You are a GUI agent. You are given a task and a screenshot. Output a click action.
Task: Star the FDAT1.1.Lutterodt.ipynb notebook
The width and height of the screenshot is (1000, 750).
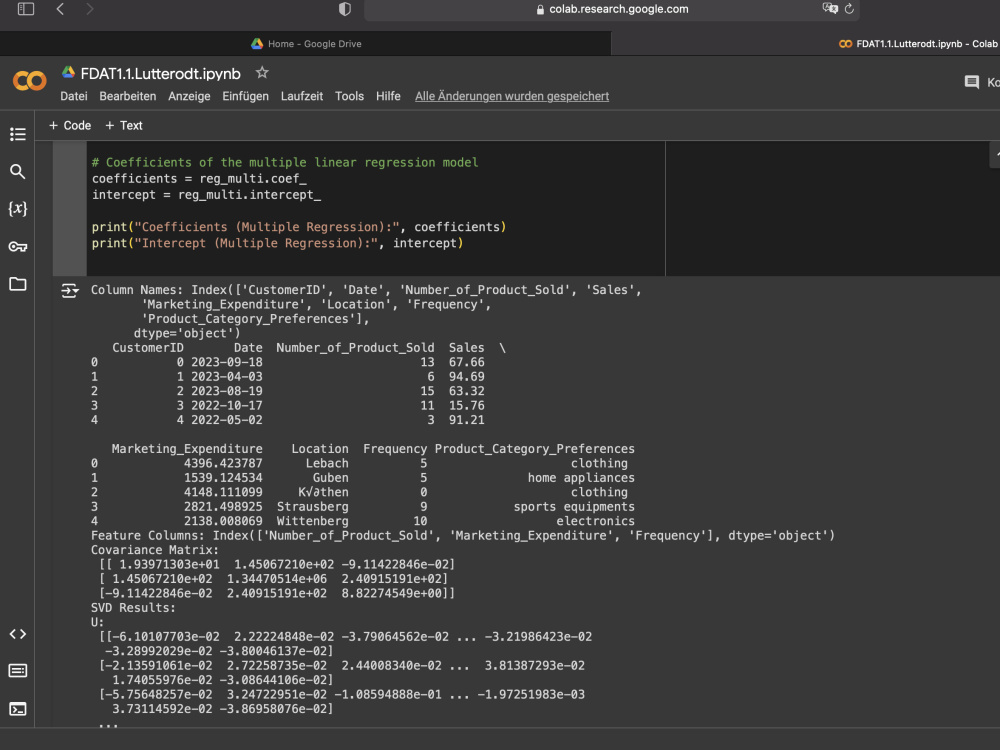click(x=261, y=73)
